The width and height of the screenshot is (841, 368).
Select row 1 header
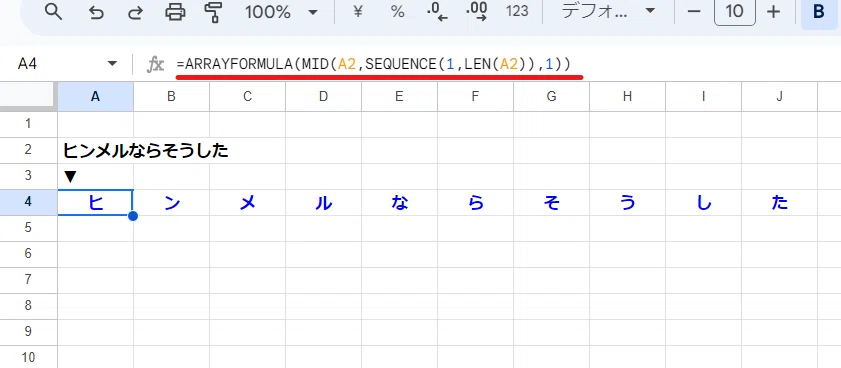point(28,124)
